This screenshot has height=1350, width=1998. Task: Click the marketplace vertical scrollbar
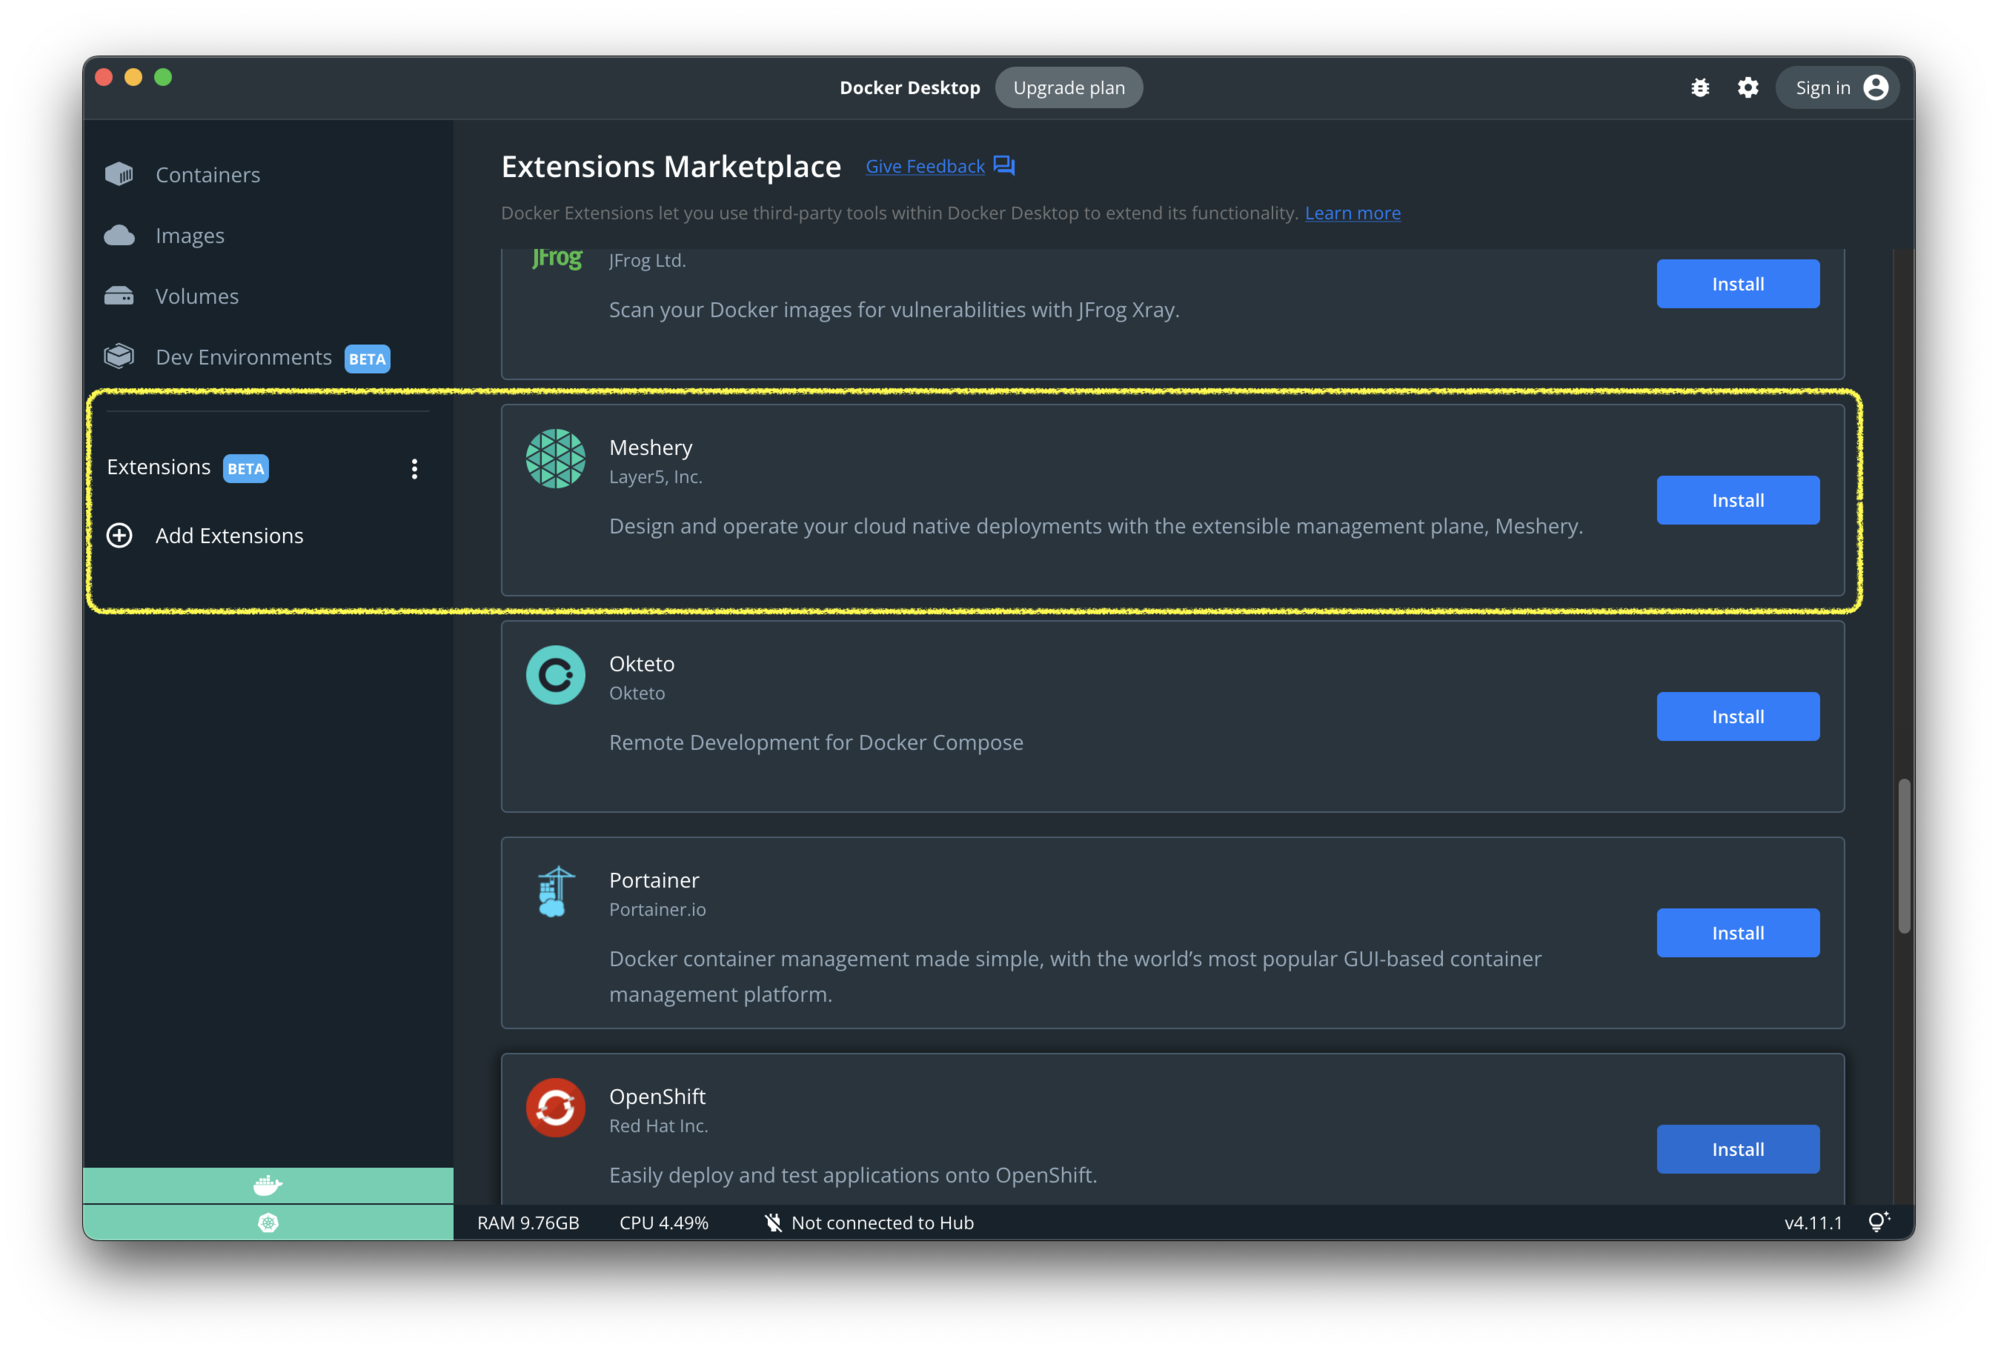pyautogui.click(x=1904, y=856)
